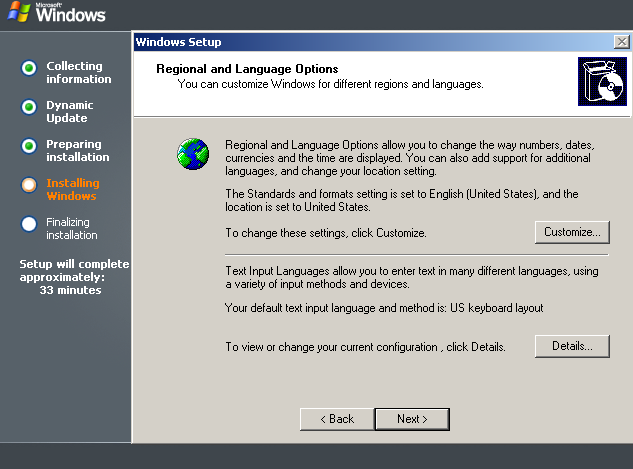Click 'Regional and Language Options' heading
This screenshot has height=469, width=633.
[247, 69]
